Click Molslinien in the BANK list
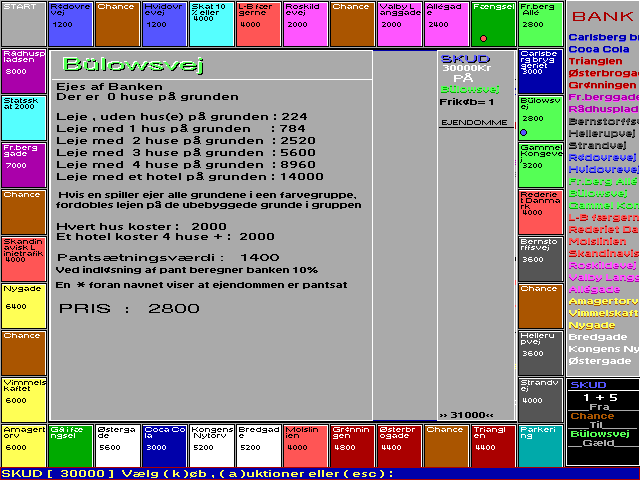The height and width of the screenshot is (480, 640). tap(598, 242)
